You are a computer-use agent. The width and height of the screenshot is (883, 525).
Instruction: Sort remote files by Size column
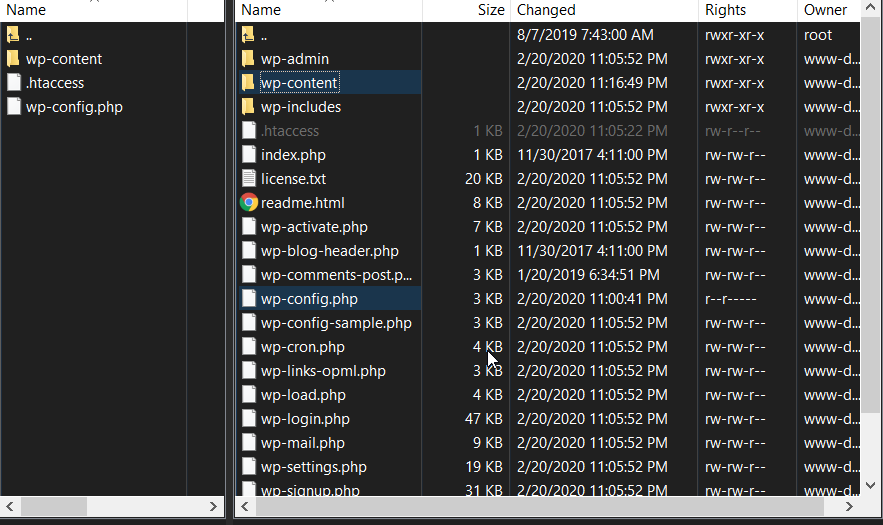[466, 10]
